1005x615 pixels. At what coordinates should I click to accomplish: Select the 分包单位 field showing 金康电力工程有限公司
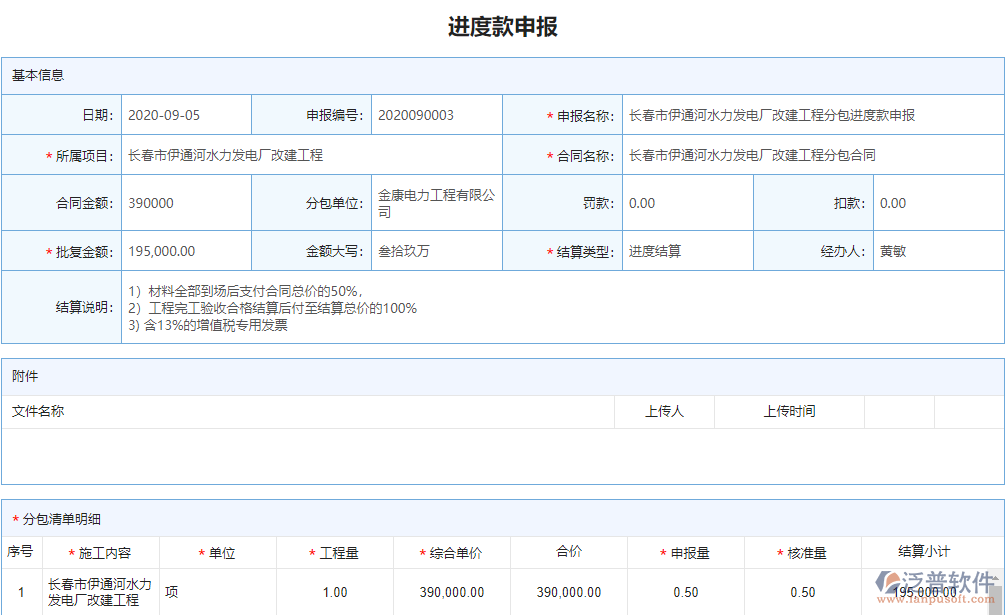coord(435,202)
